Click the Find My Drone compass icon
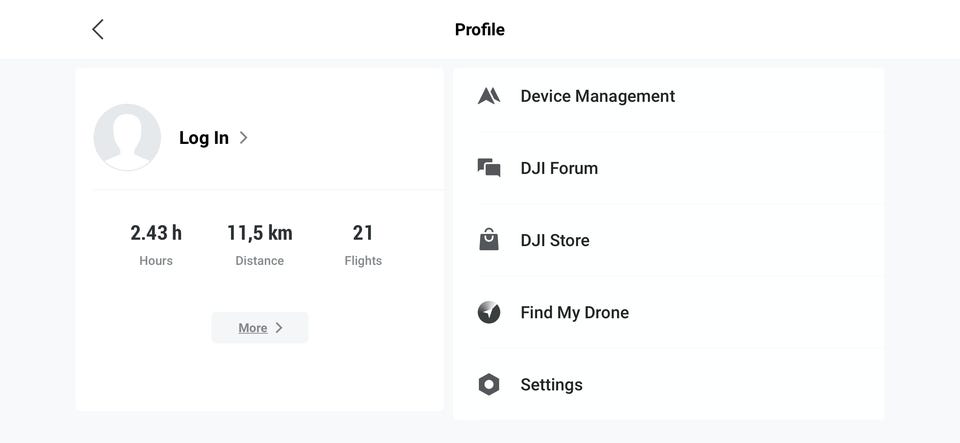960x443 pixels. (x=489, y=312)
